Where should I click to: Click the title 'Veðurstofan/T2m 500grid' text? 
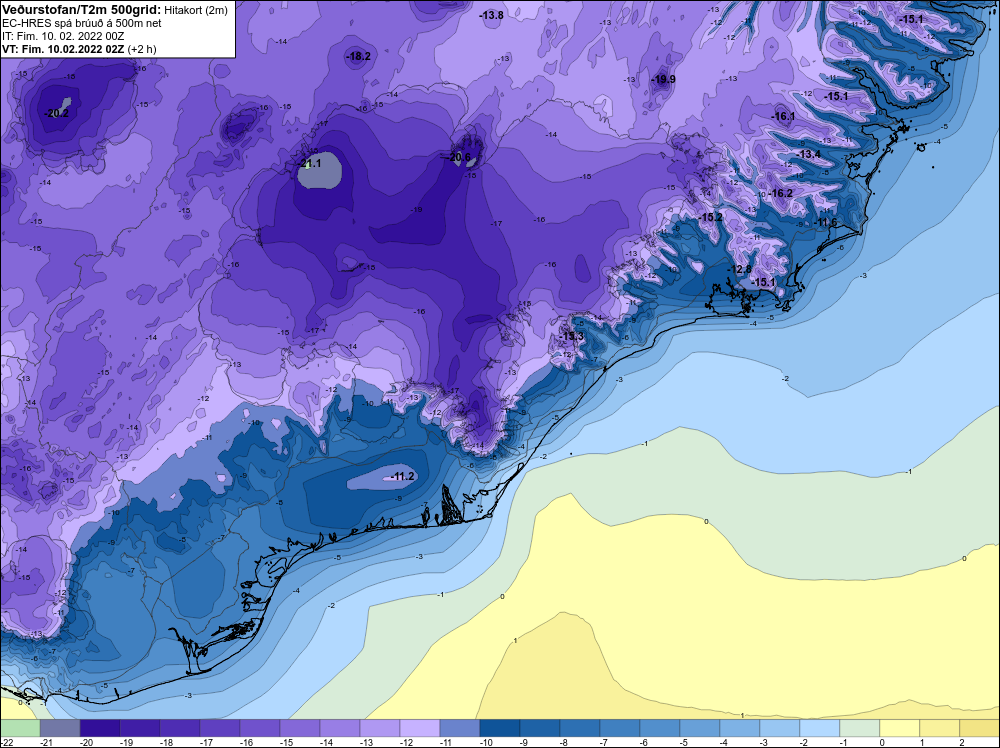pyautogui.click(x=81, y=9)
